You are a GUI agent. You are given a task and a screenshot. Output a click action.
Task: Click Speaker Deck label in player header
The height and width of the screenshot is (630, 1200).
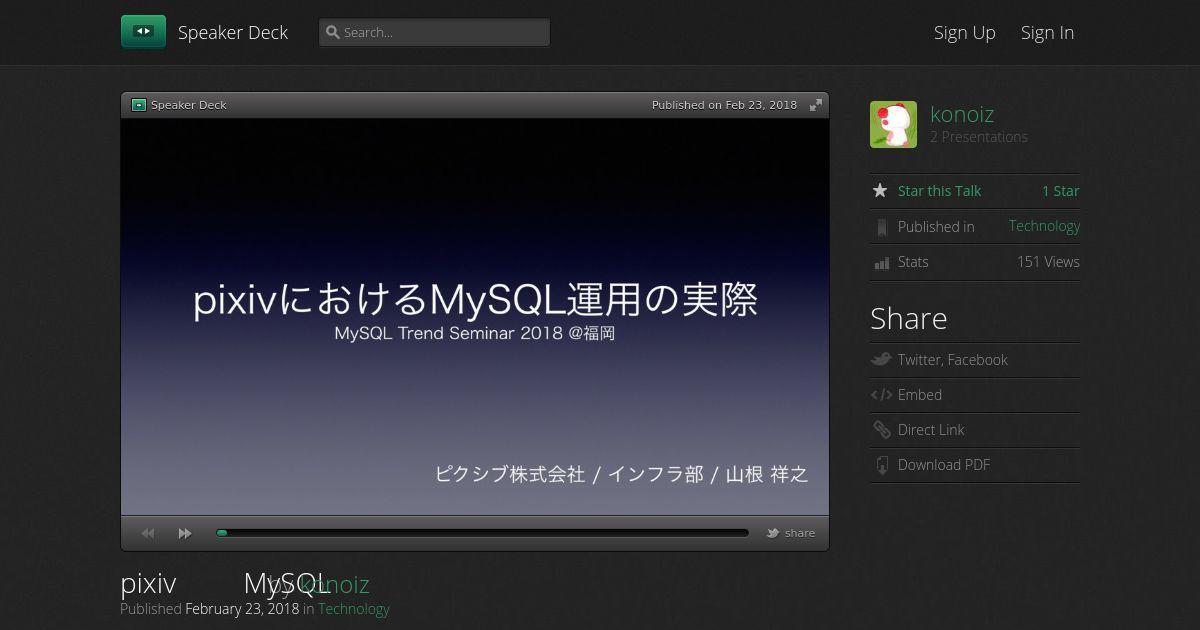tap(189, 105)
